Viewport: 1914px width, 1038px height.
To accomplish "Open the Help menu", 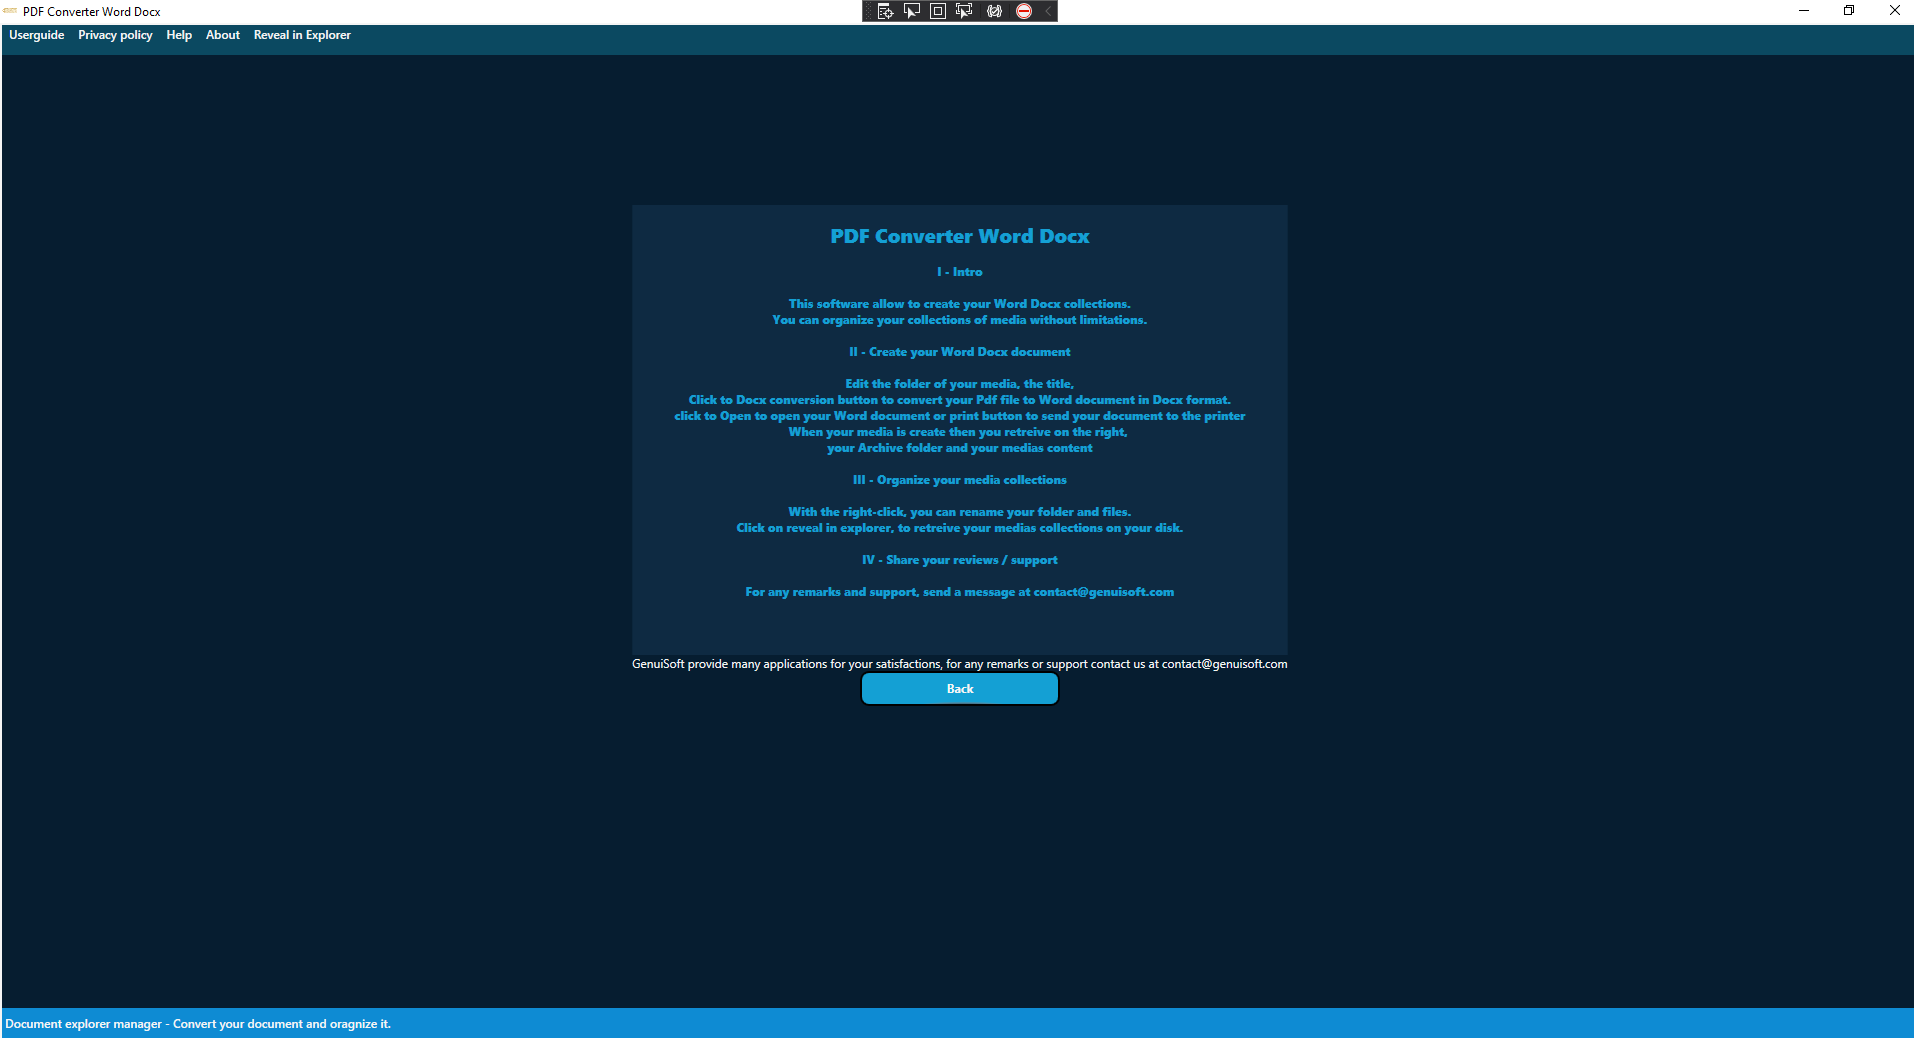I will click(x=179, y=35).
